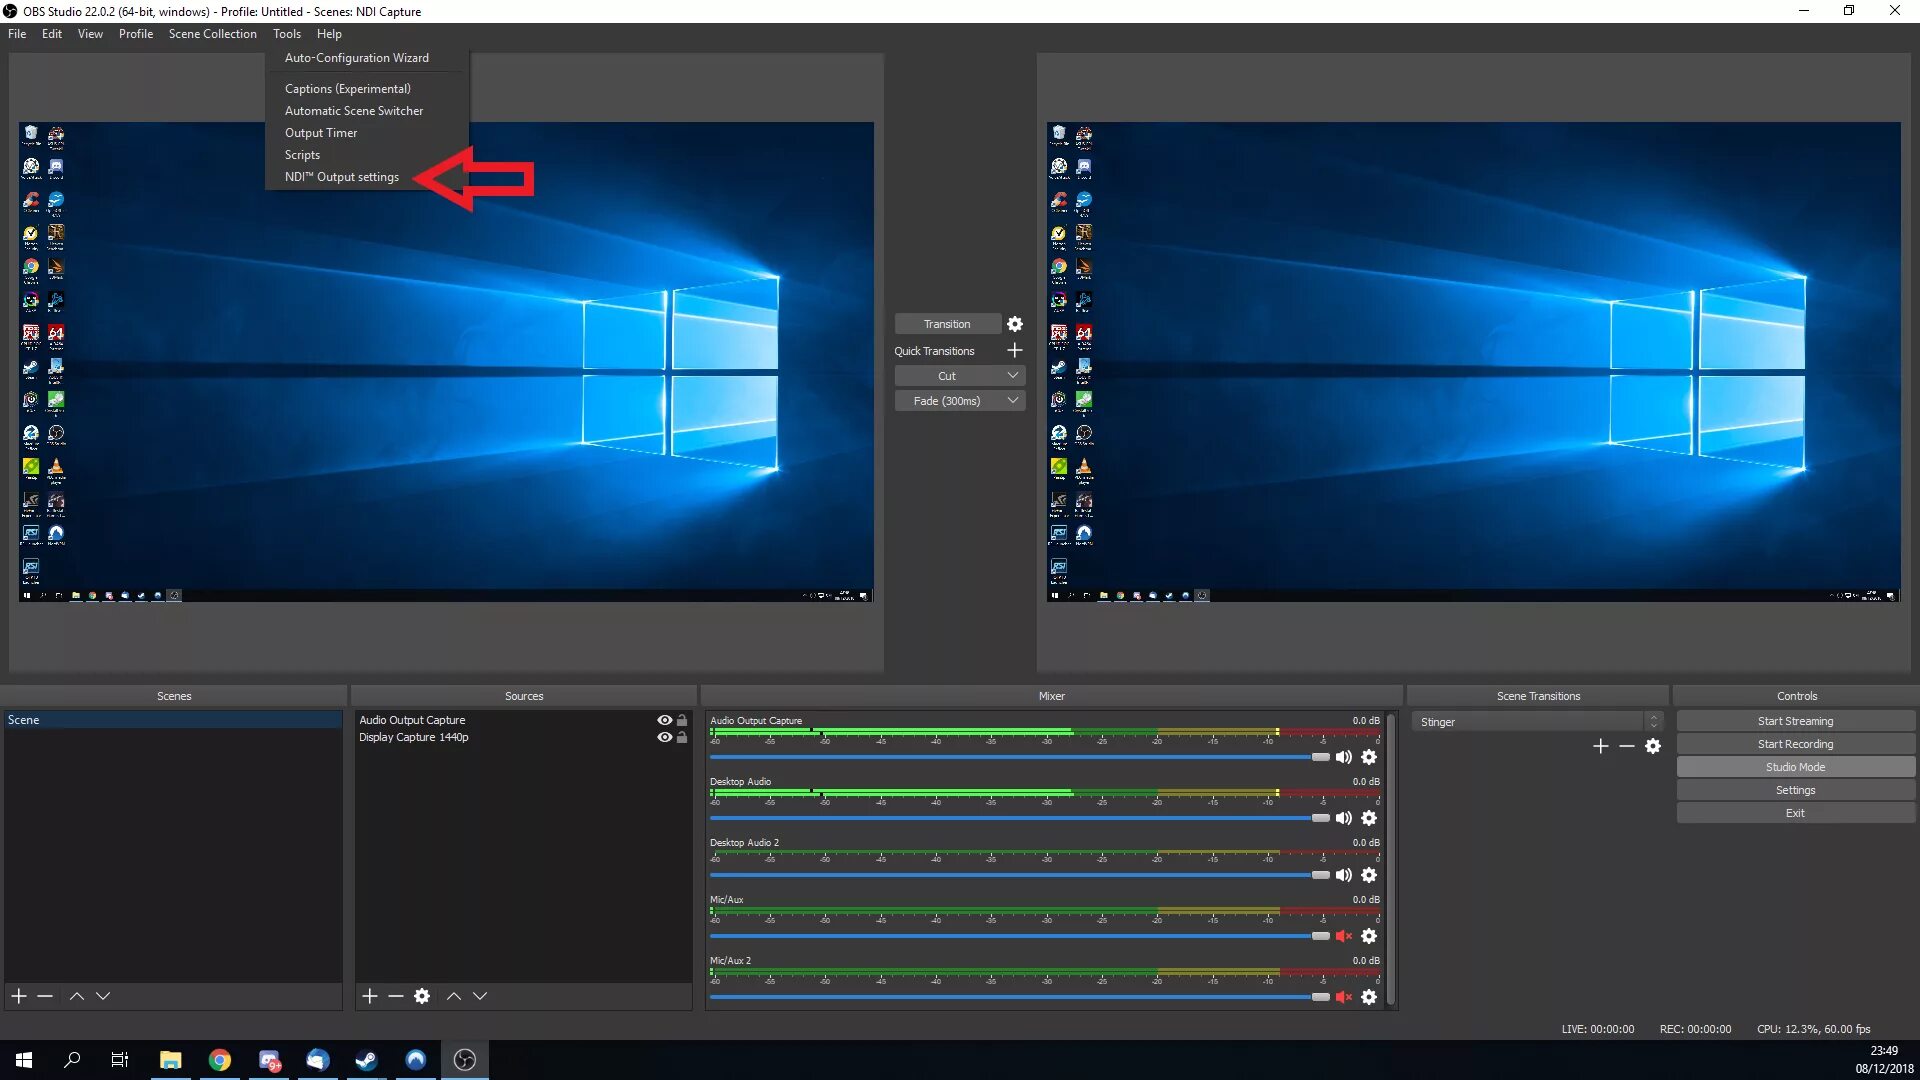Screen dimensions: 1920x1080
Task: Click Start Streaming button
Action: point(1795,720)
